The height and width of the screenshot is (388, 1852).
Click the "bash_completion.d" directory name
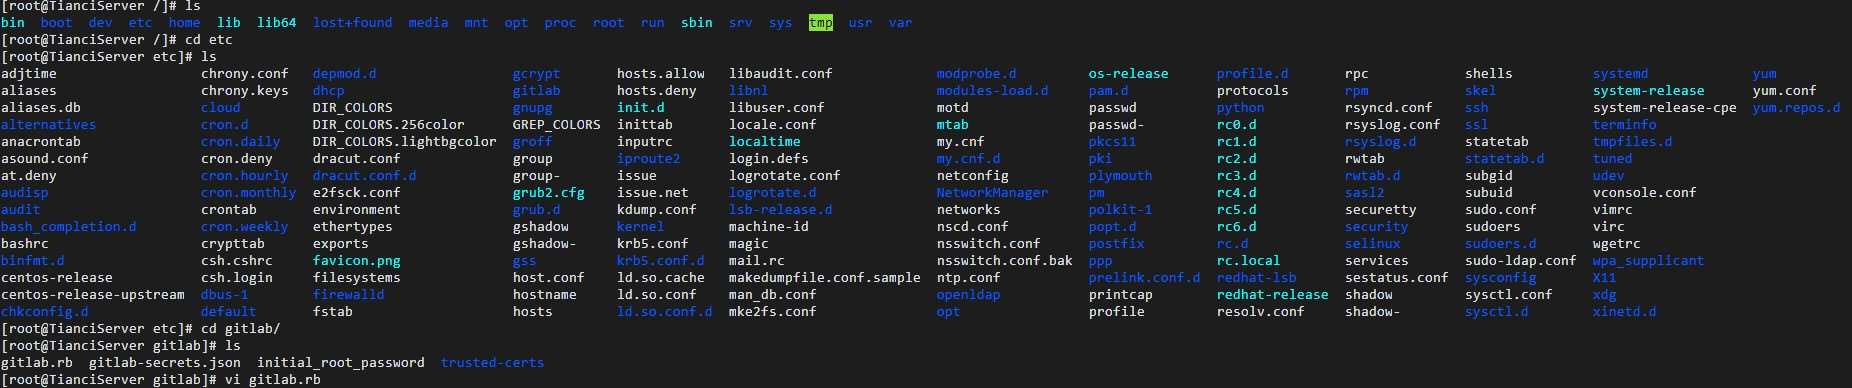(69, 227)
